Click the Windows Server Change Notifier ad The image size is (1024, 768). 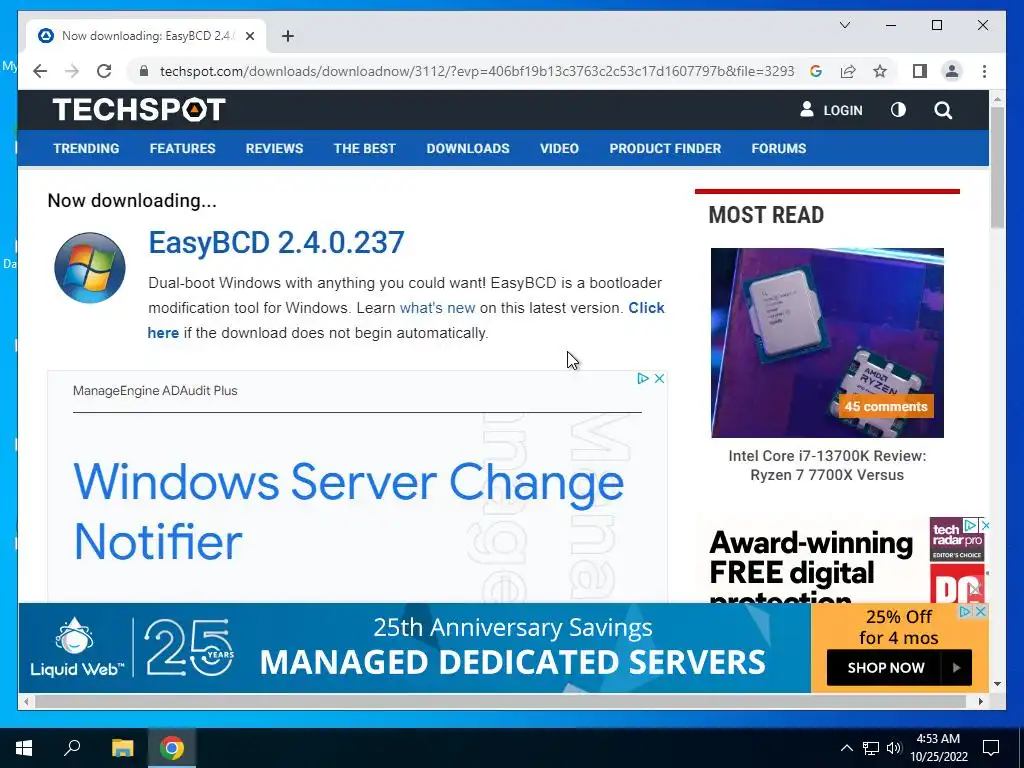tap(349, 511)
